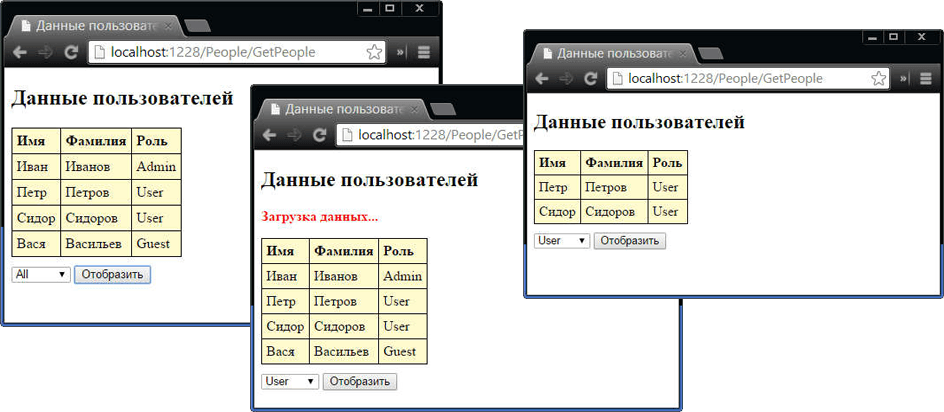Maximize the right browser window
The image size is (944, 412).
(x=893, y=37)
